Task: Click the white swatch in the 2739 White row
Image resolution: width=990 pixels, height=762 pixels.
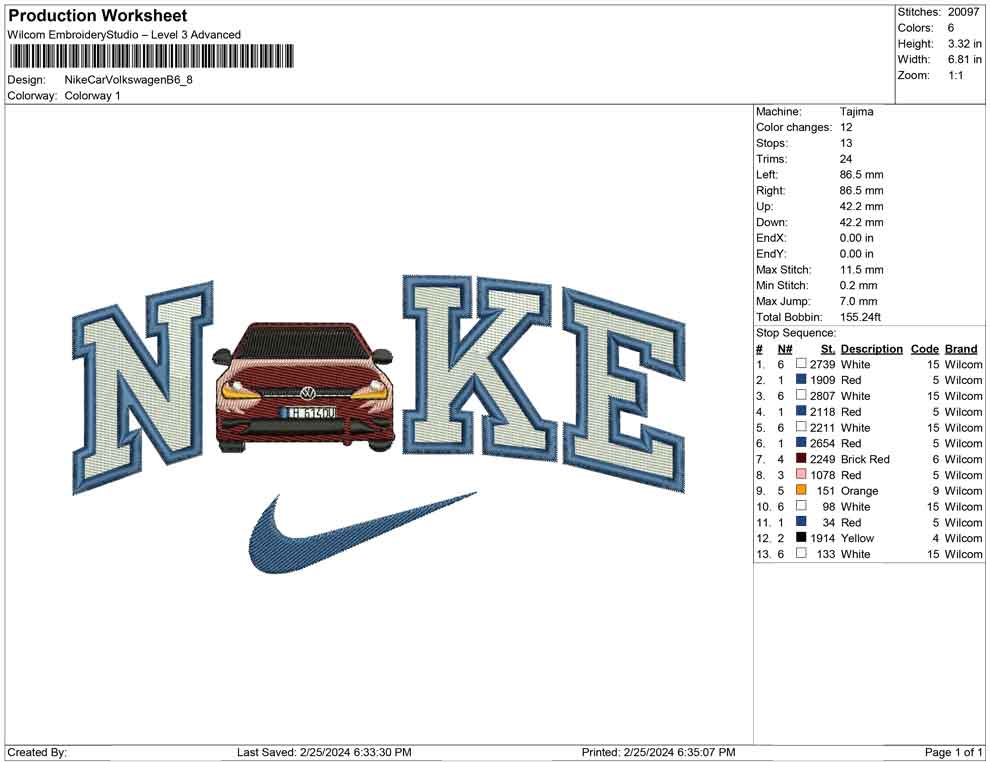Action: tap(801, 364)
